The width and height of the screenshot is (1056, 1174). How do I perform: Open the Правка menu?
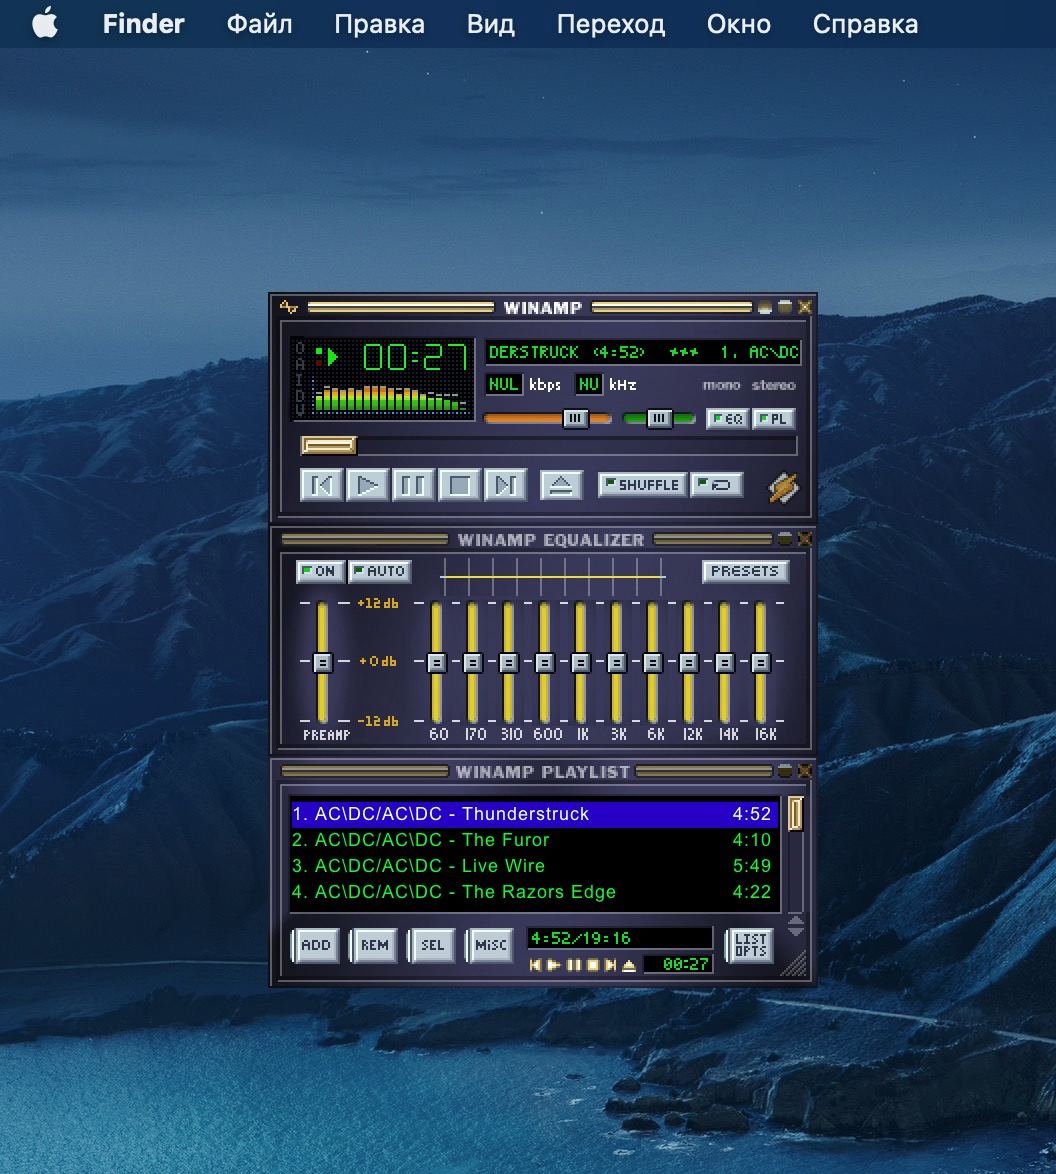379,24
